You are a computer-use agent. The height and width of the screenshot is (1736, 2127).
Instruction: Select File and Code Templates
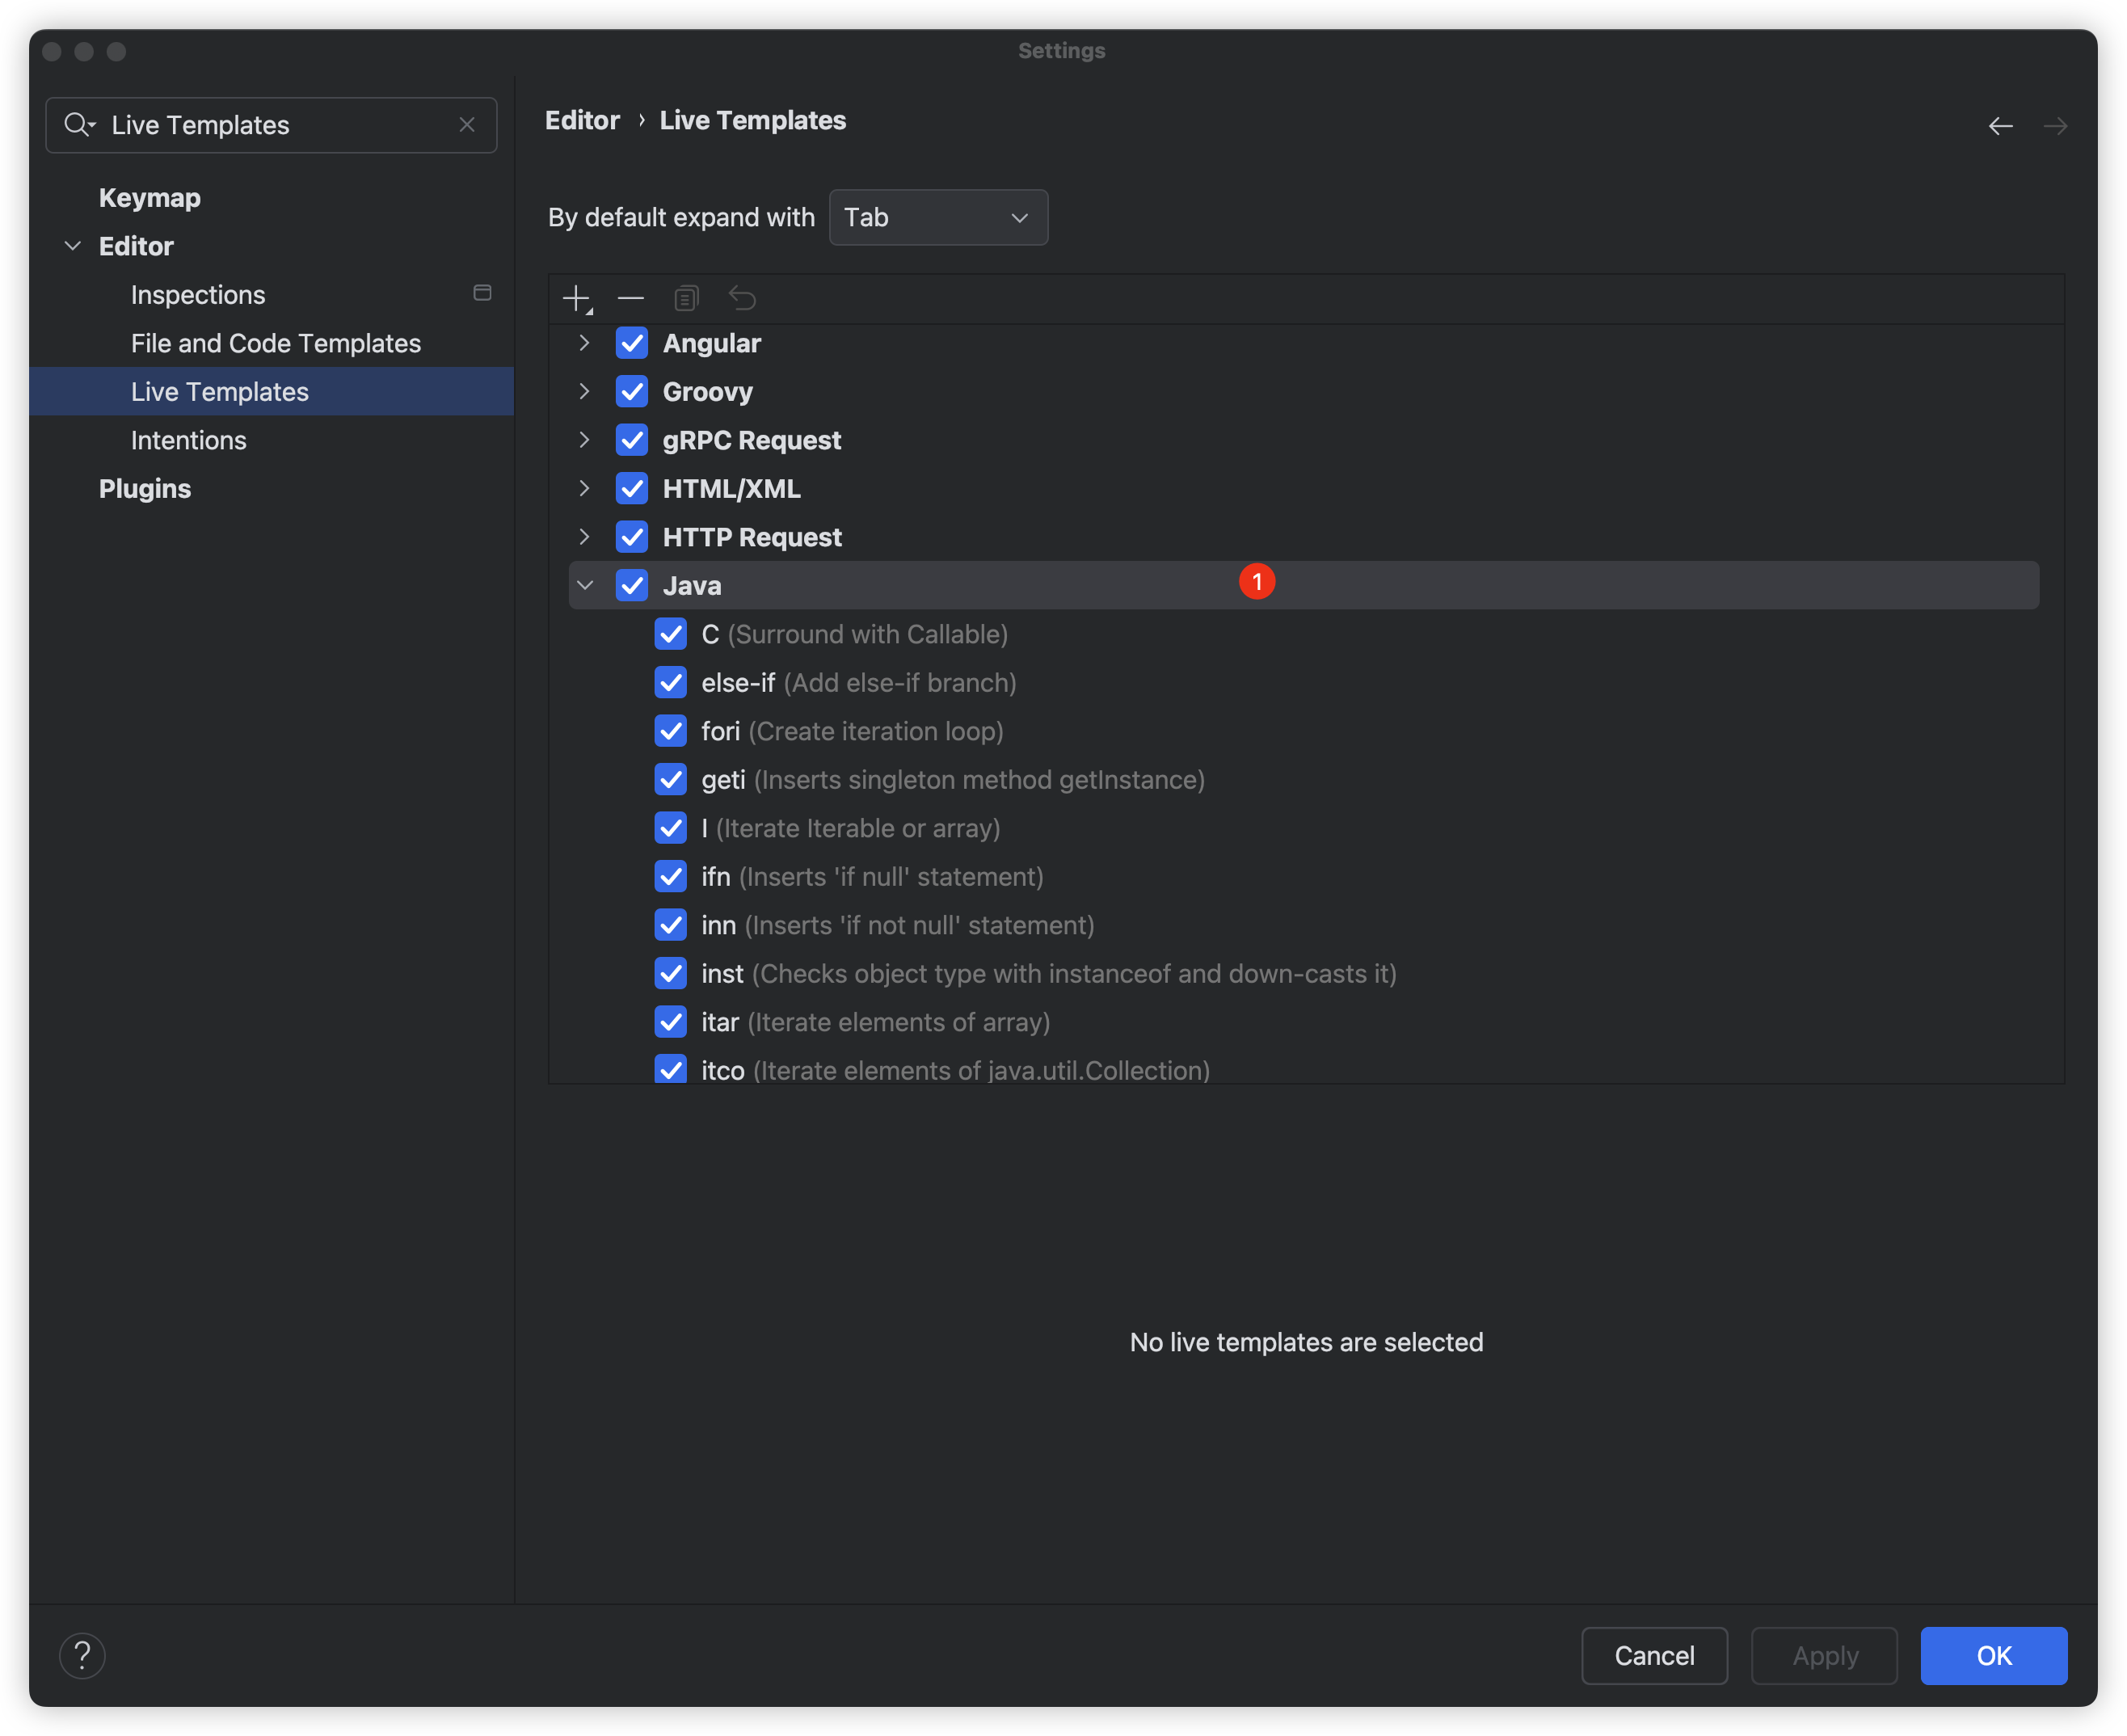[276, 343]
